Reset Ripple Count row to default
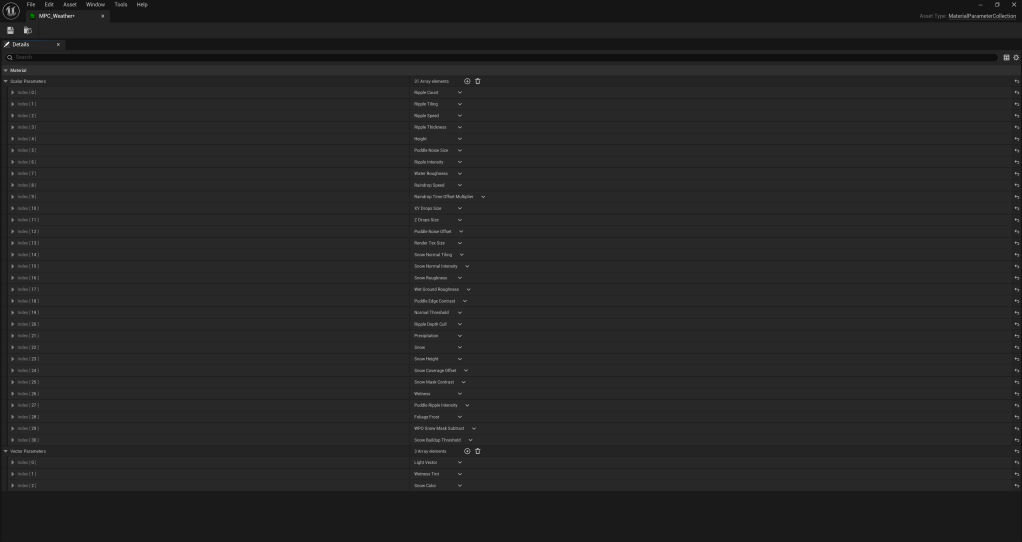This screenshot has height=542, width=1022. 1015,93
